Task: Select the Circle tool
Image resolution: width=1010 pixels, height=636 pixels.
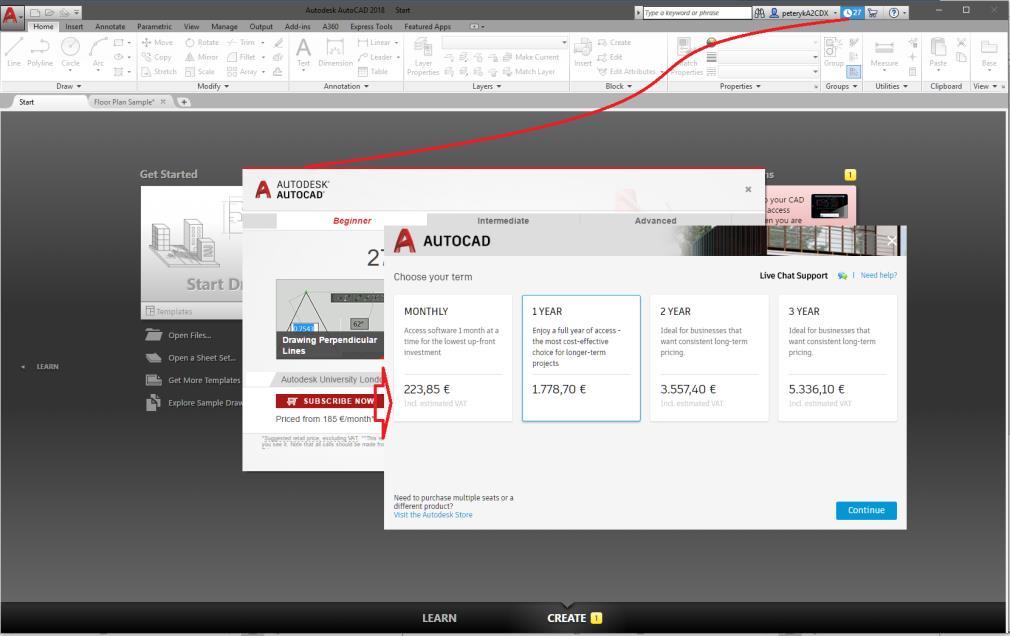Action: [70, 52]
